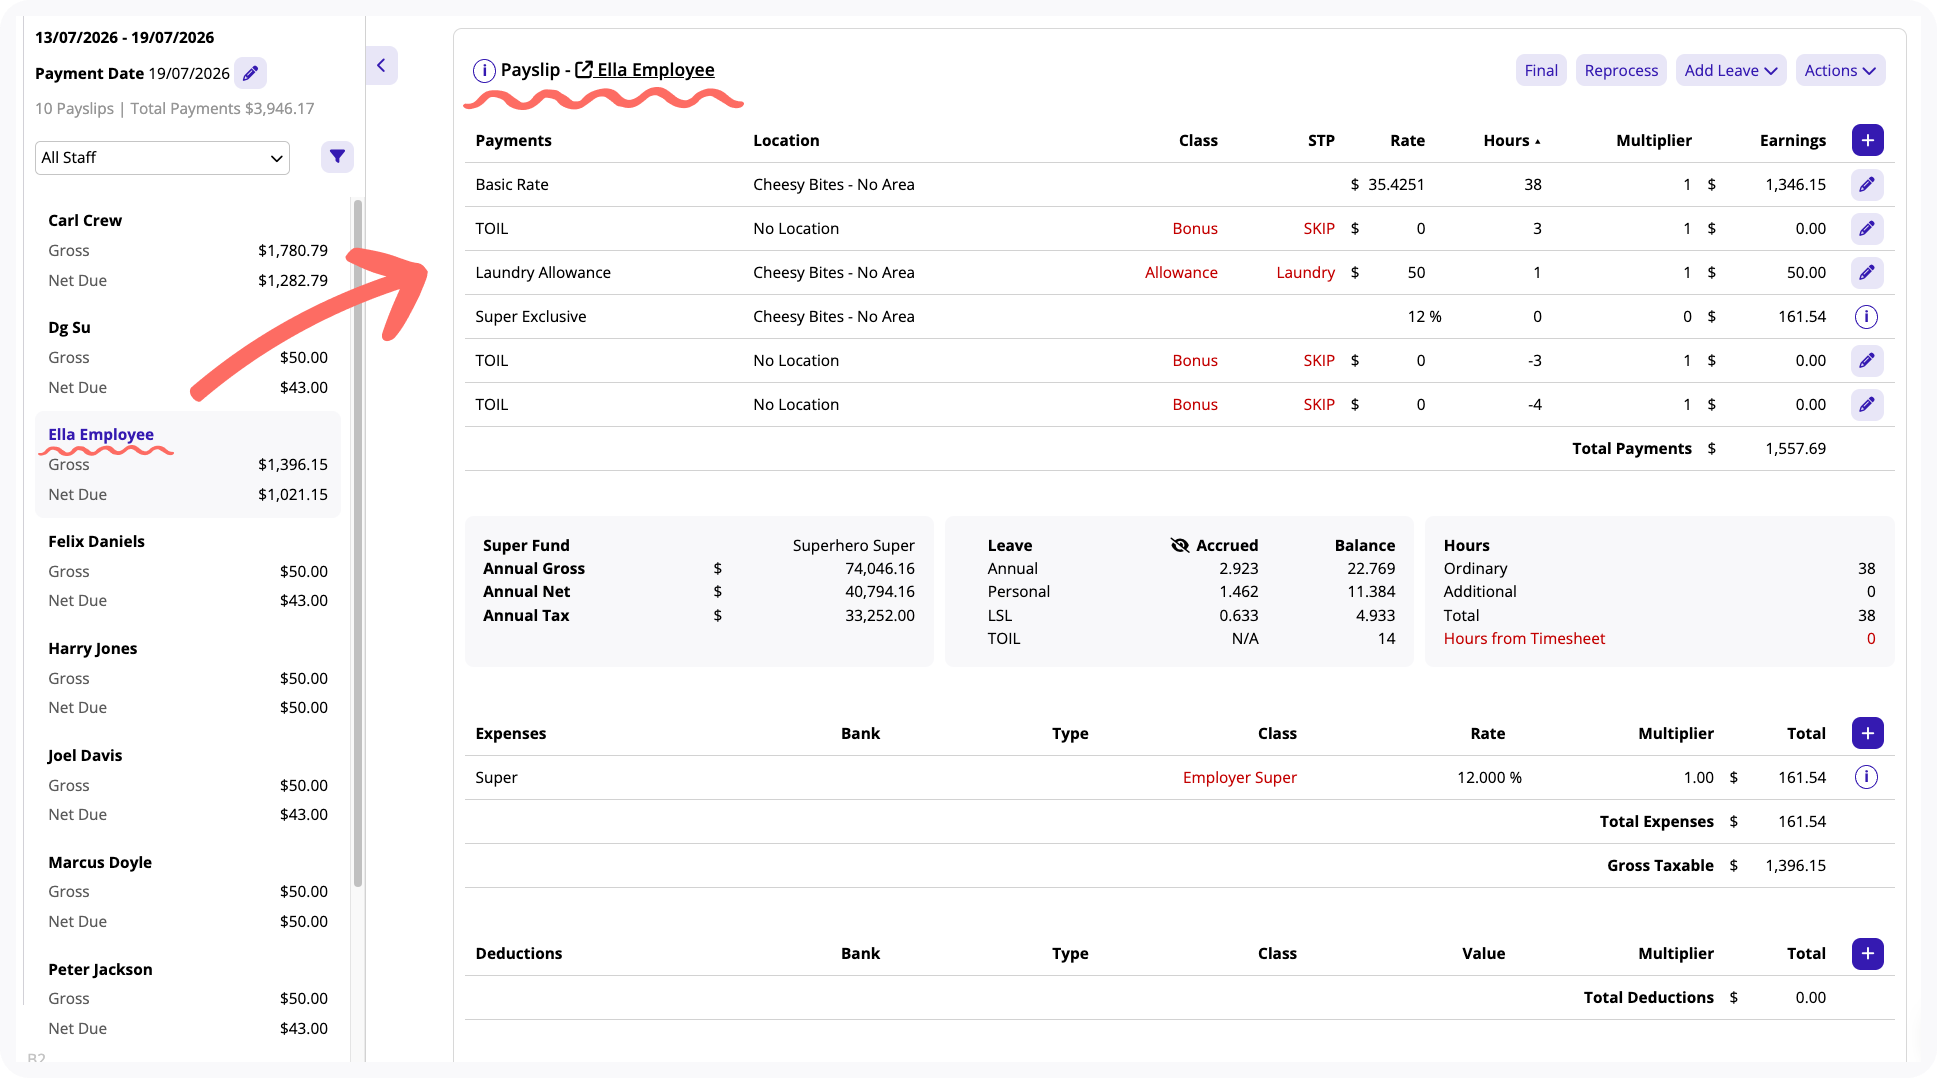Select Joel Davis payslip
The width and height of the screenshot is (1937, 1078).
coord(188,785)
